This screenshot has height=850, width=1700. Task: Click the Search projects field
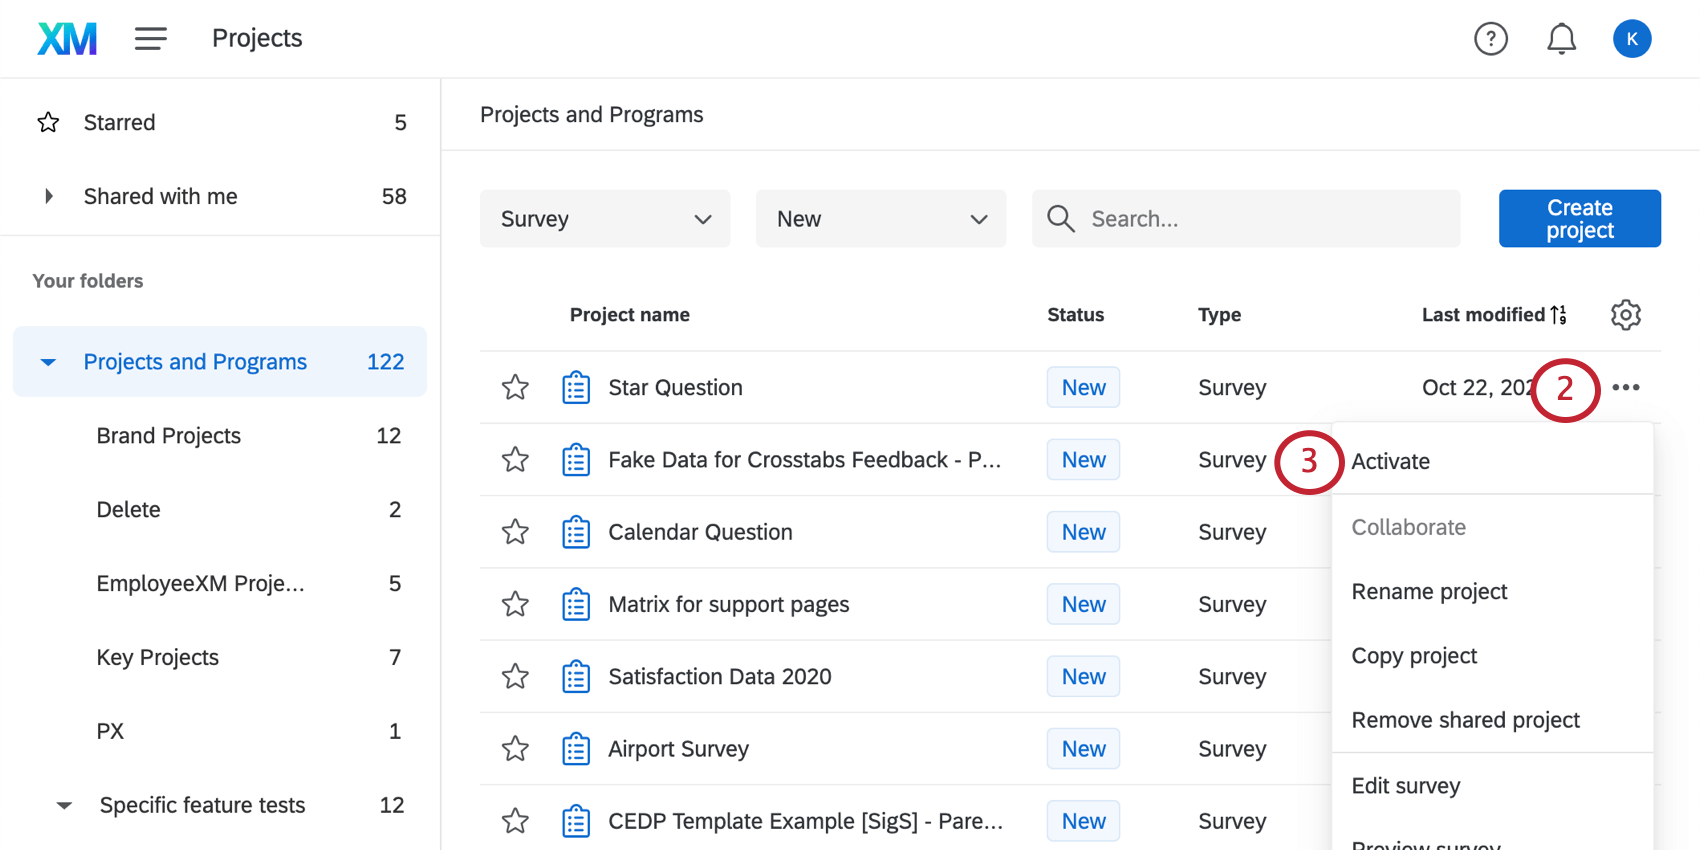coord(1260,219)
